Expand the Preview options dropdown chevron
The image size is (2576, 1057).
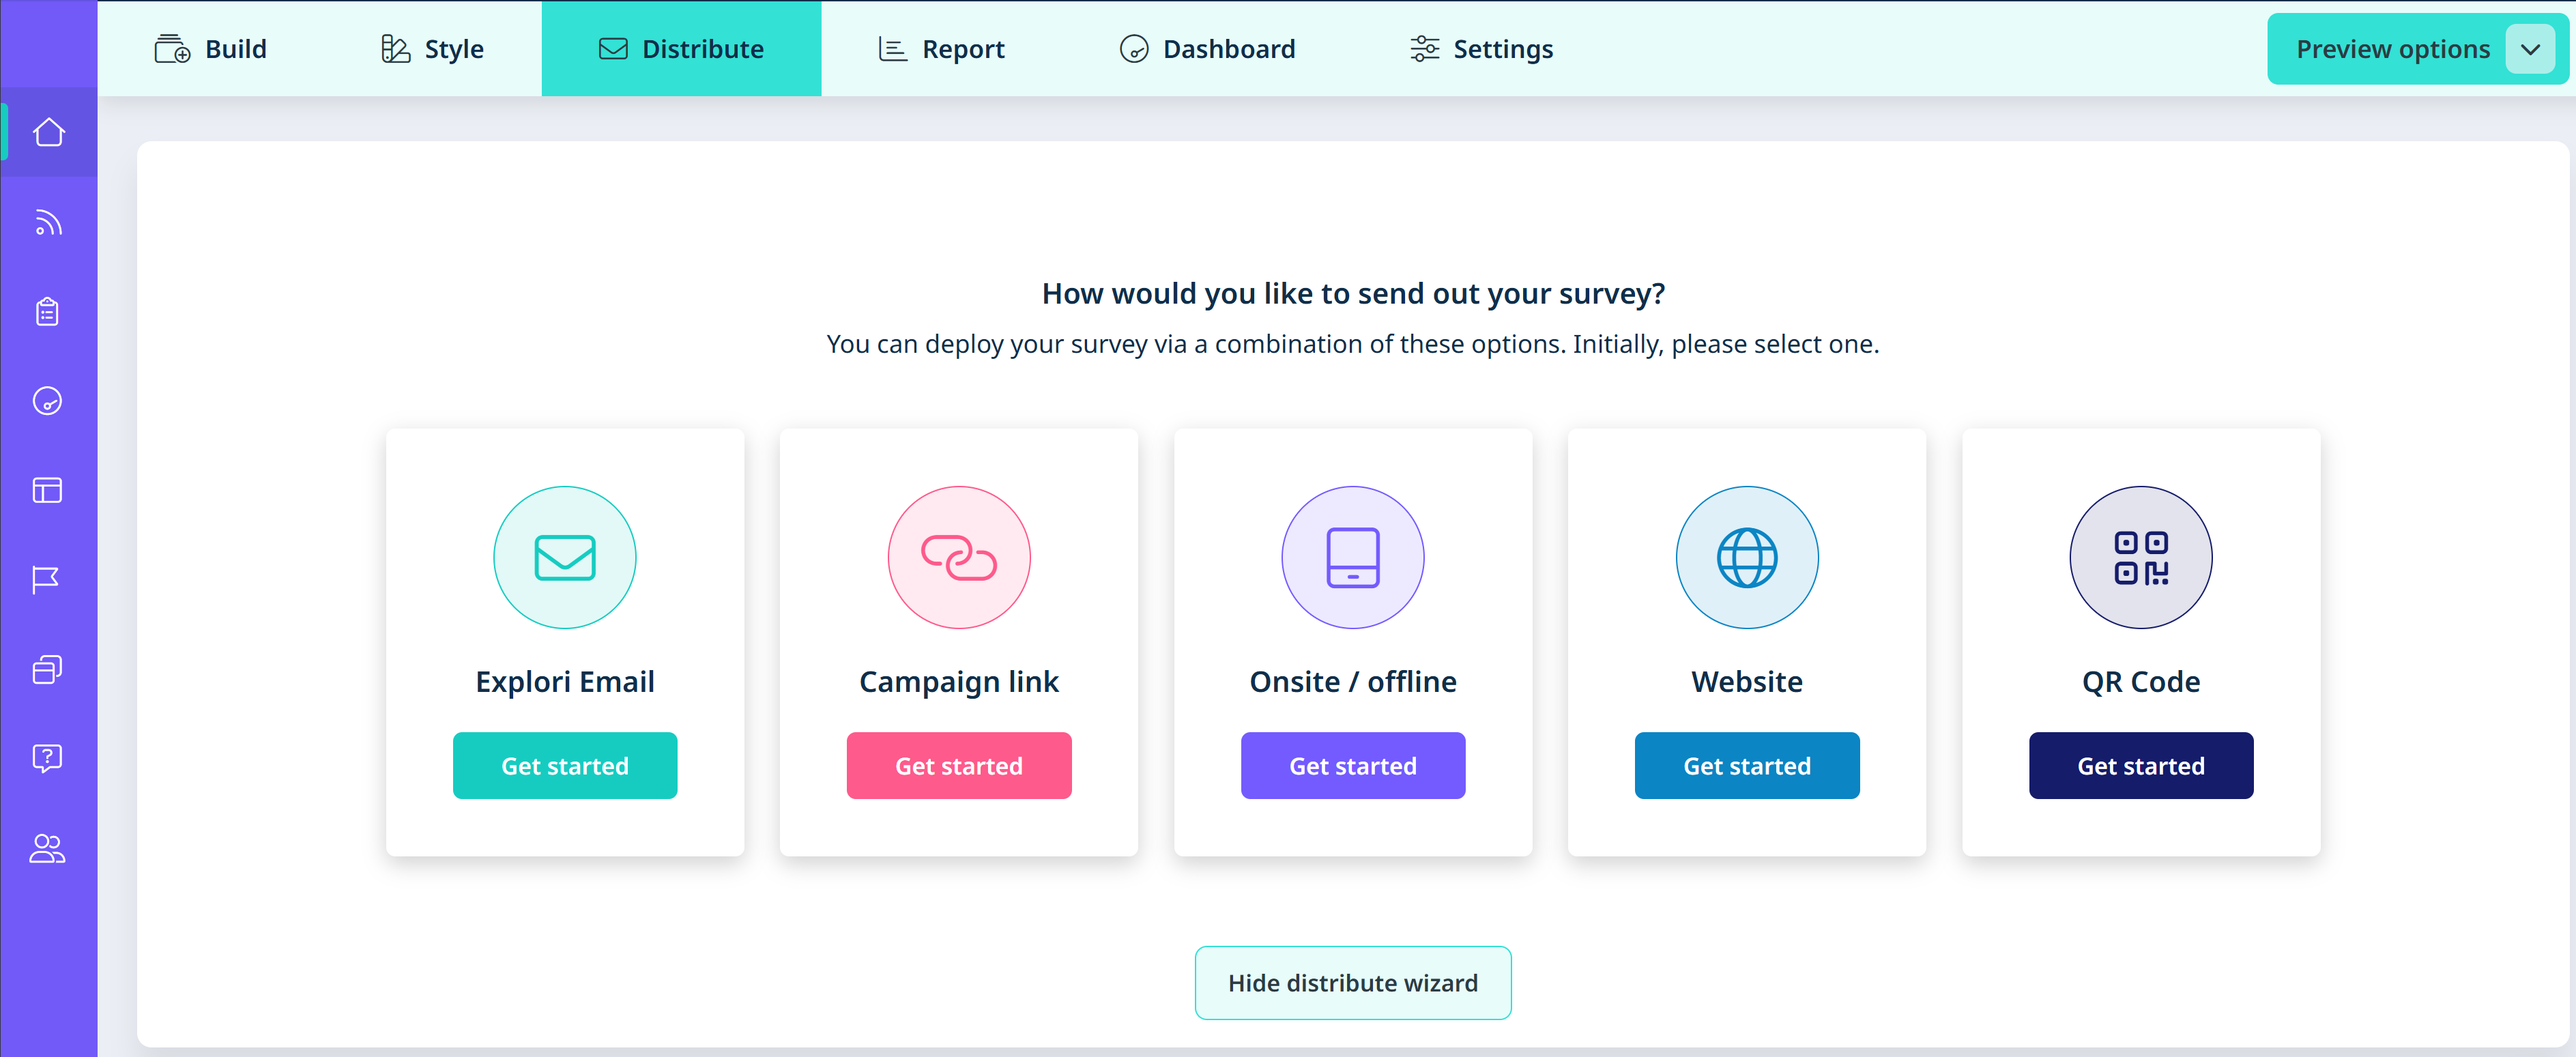click(2530, 49)
